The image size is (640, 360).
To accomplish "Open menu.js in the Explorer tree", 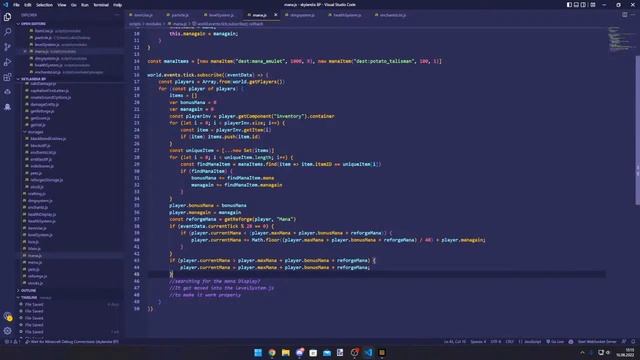I will pos(35,262).
